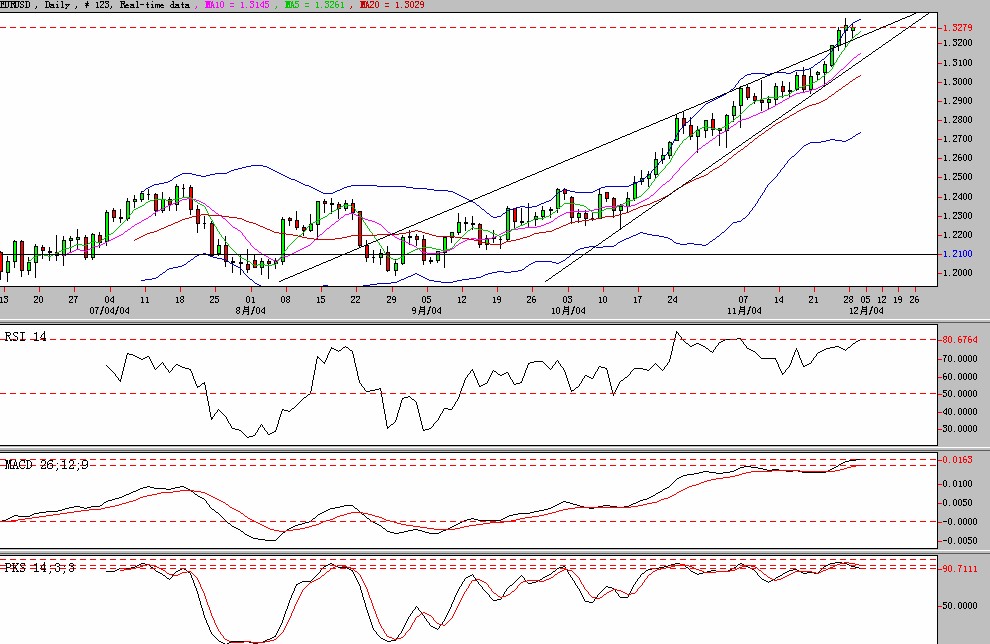990x644 pixels.
Task: Click the MACD -0.0050 scale label
Action: point(960,540)
